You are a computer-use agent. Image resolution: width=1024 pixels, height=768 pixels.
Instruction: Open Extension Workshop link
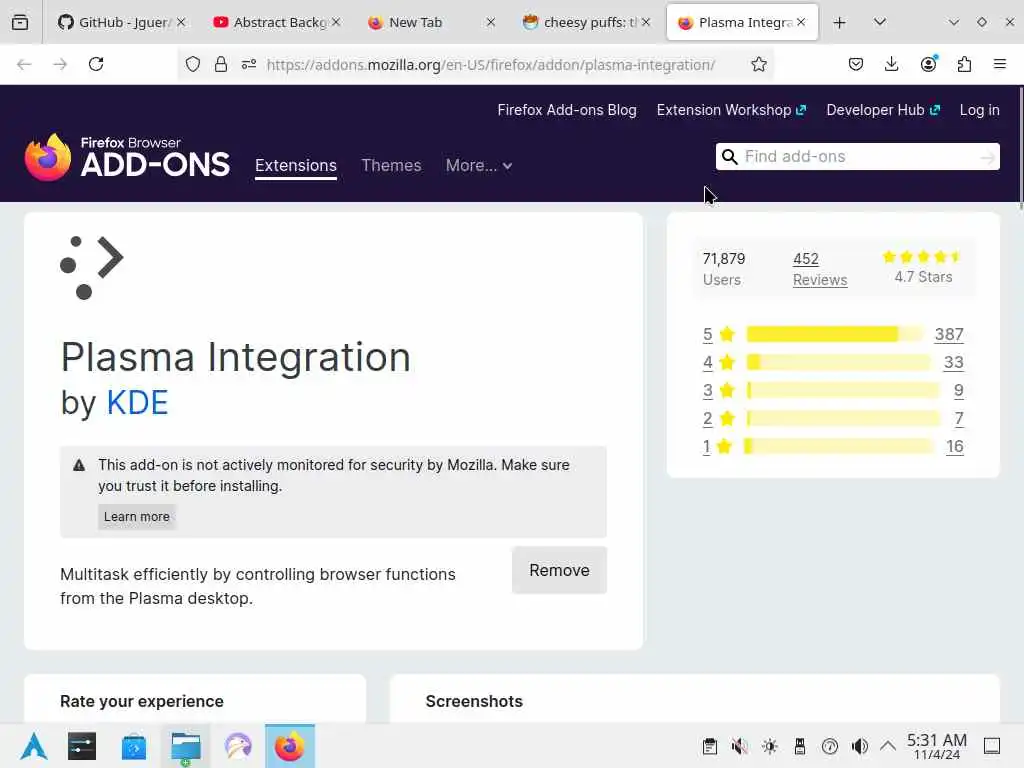[x=731, y=110]
